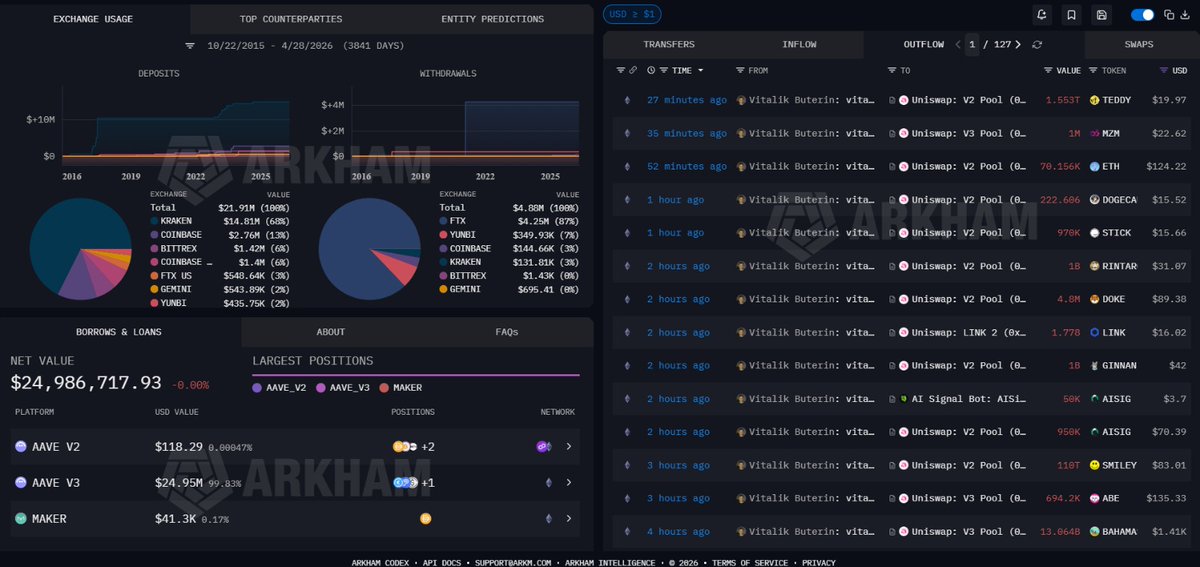Viewport: 1200px width, 567px height.
Task: Open the filter icon beside TO header
Action: point(892,70)
